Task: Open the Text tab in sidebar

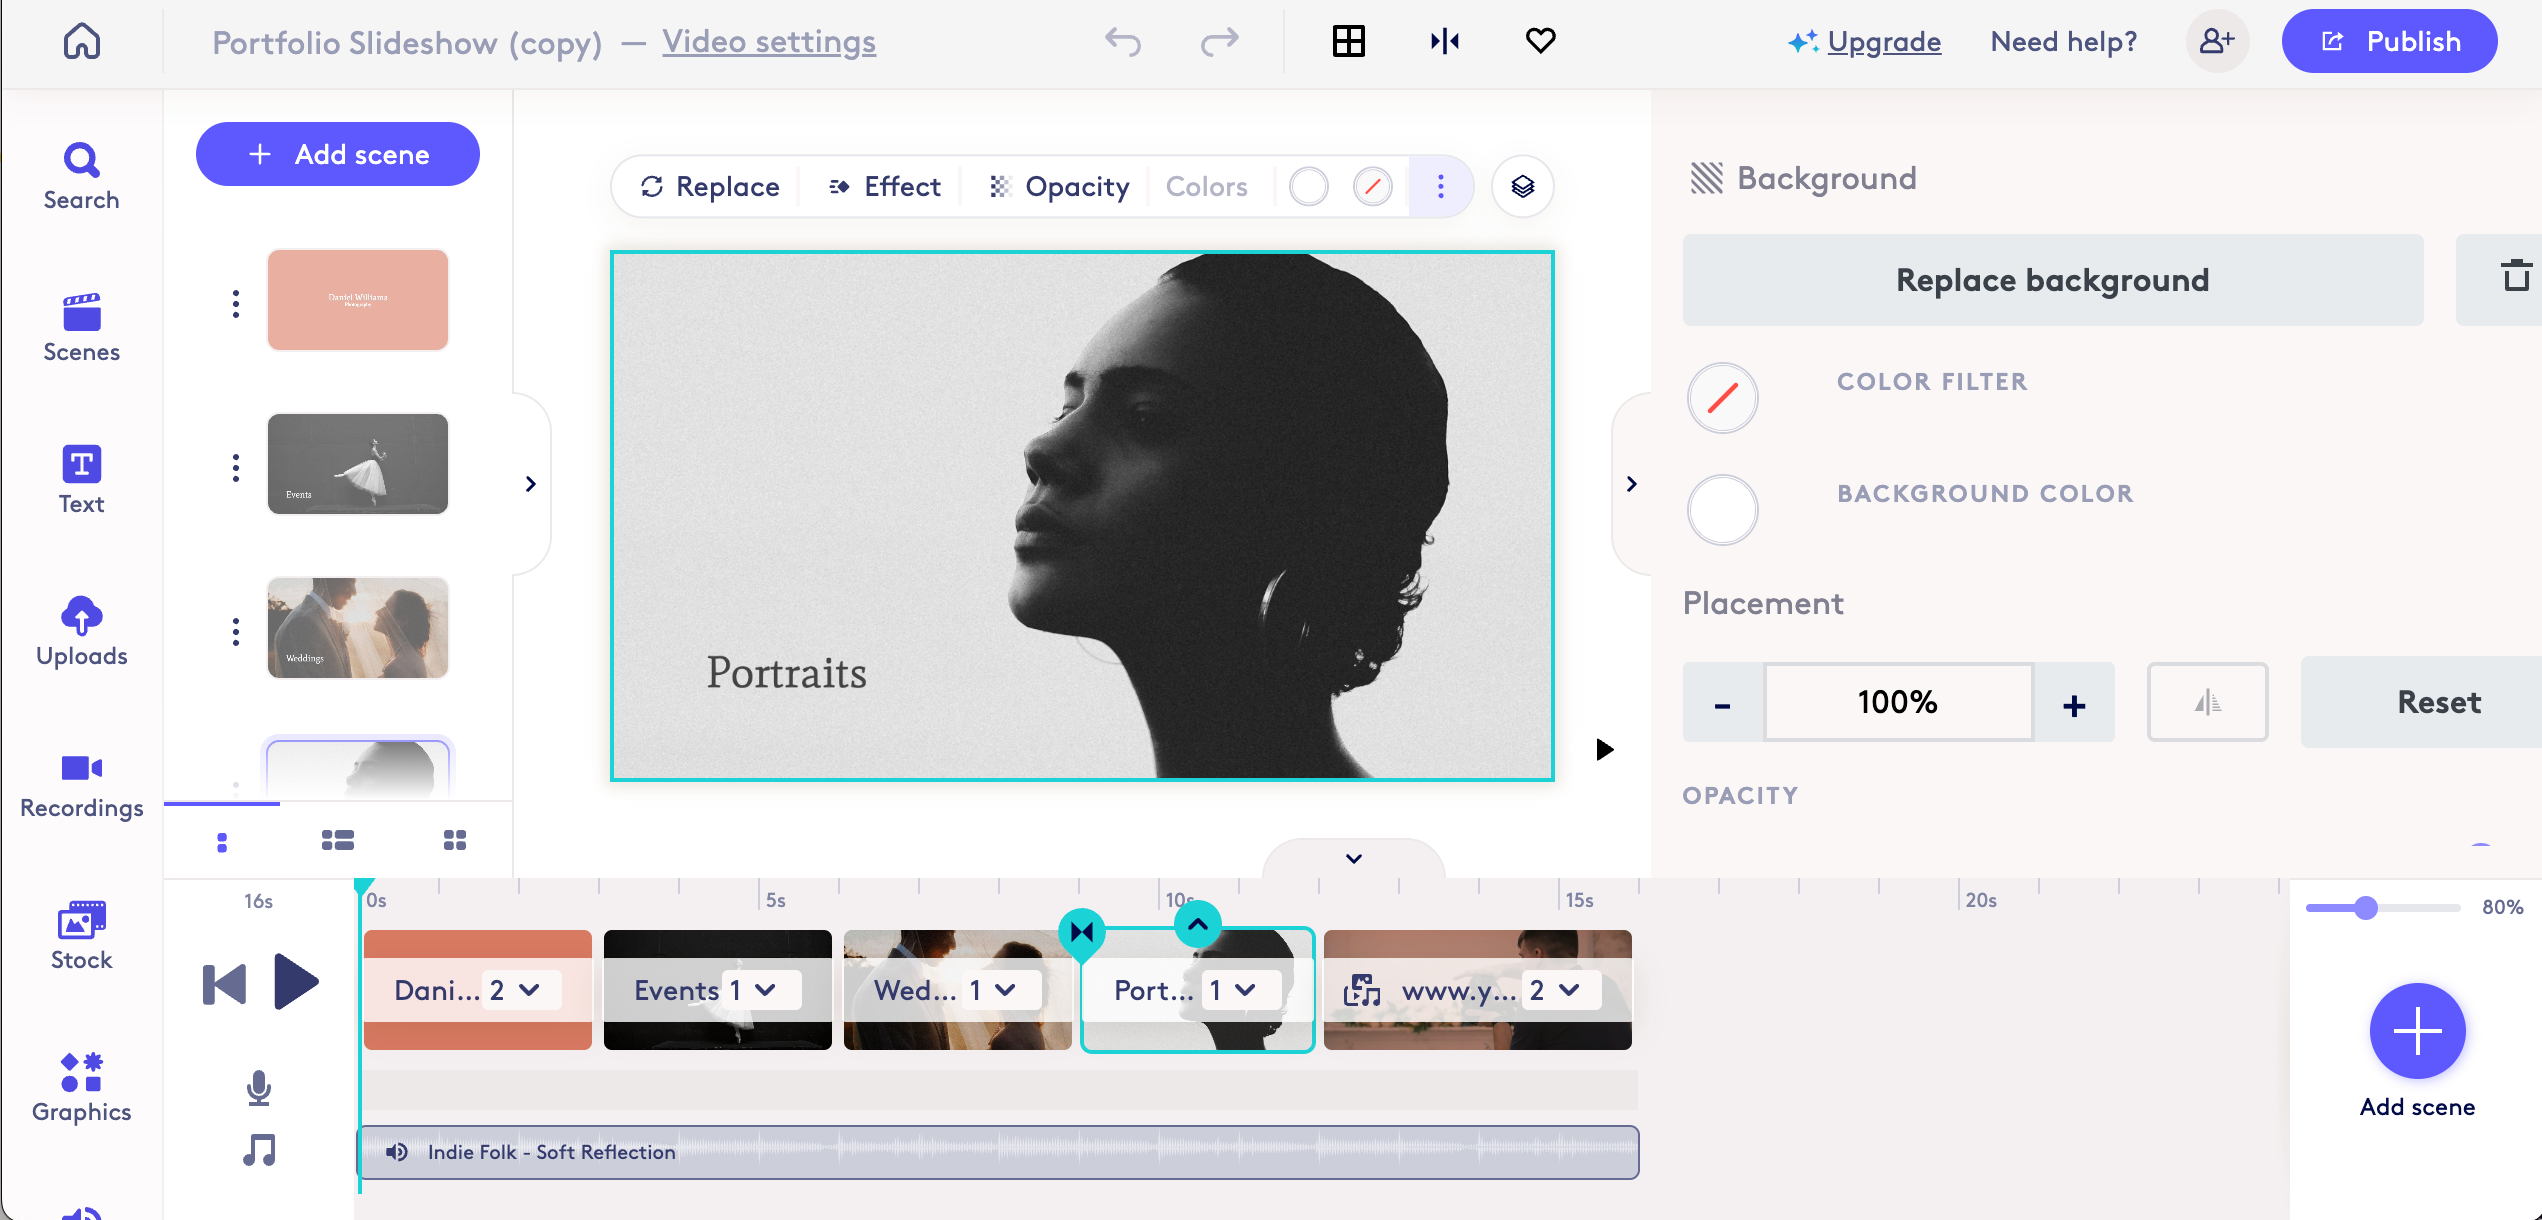Action: (x=81, y=480)
